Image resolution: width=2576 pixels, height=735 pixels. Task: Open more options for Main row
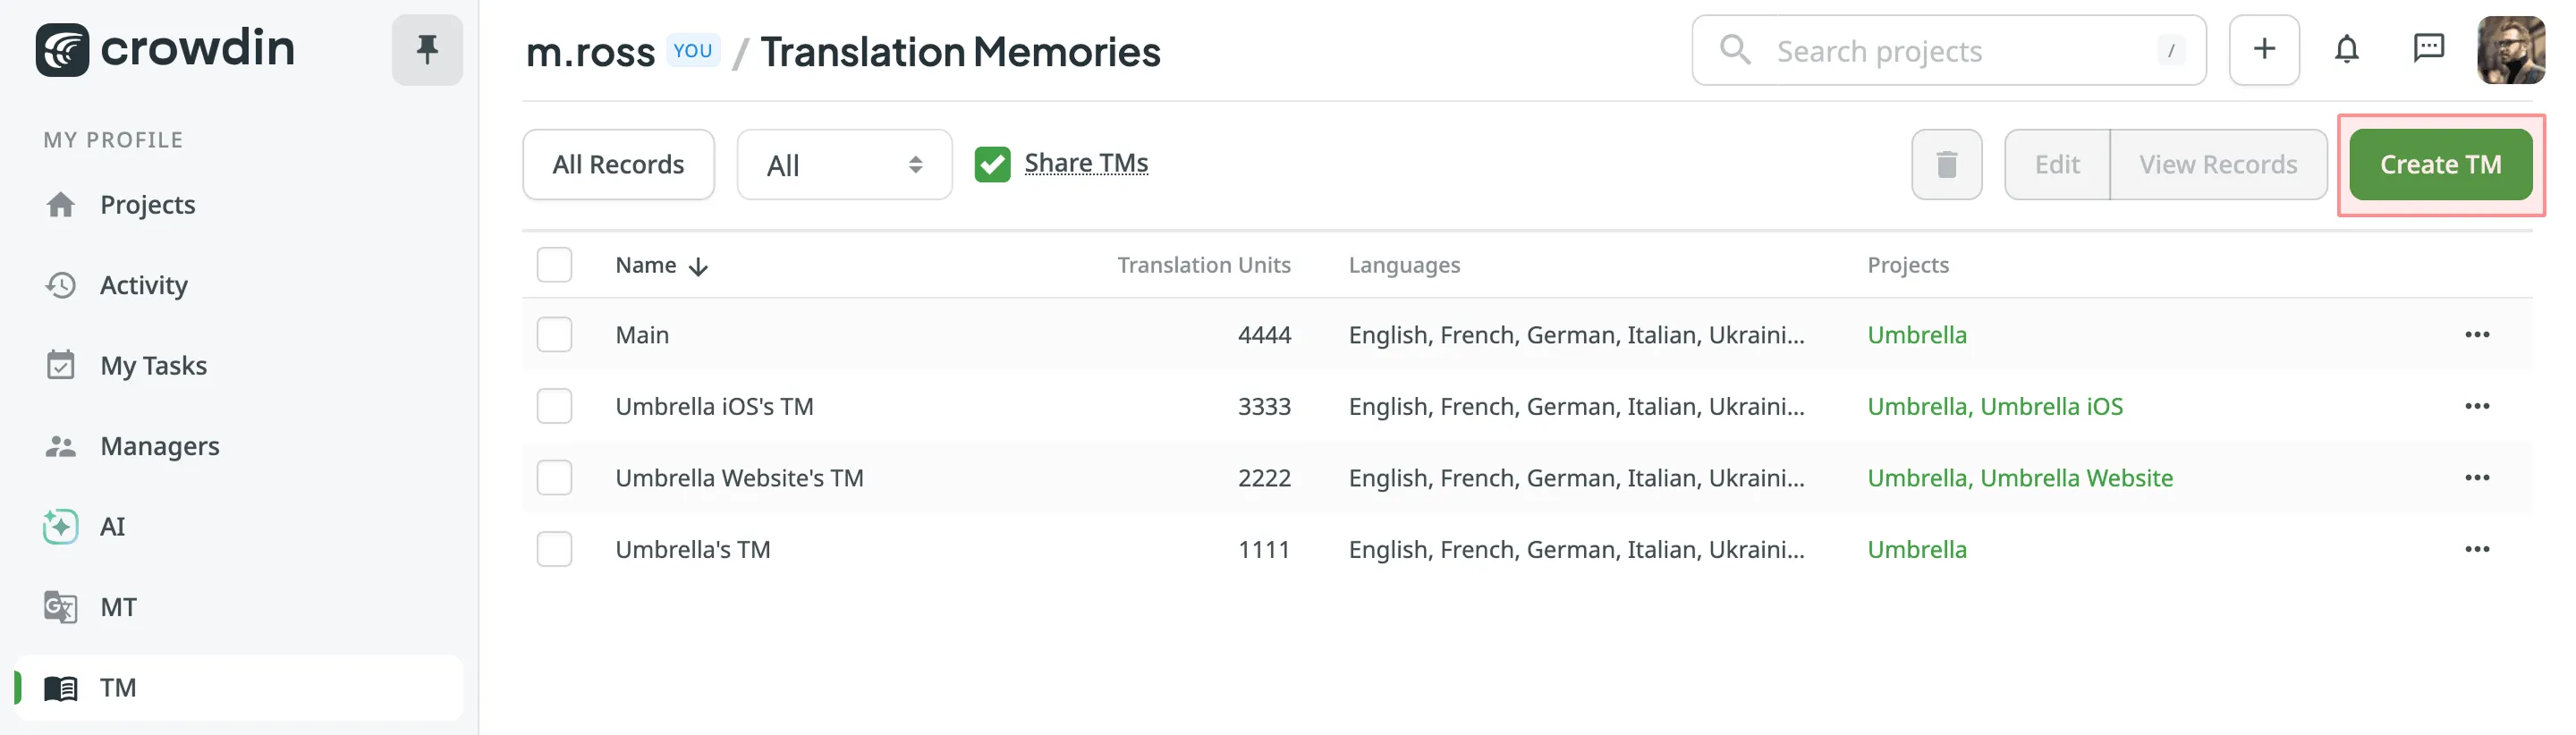(2476, 335)
